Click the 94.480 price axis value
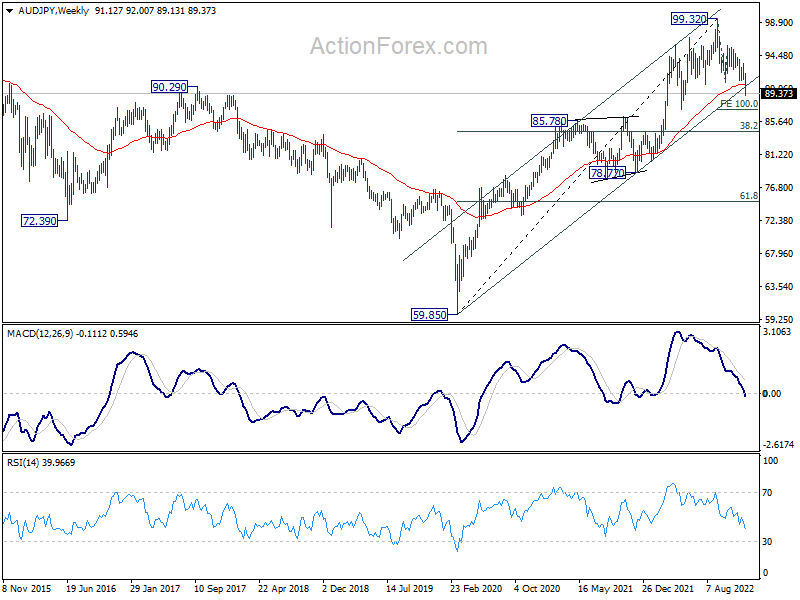The width and height of the screenshot is (800, 600). pos(779,56)
